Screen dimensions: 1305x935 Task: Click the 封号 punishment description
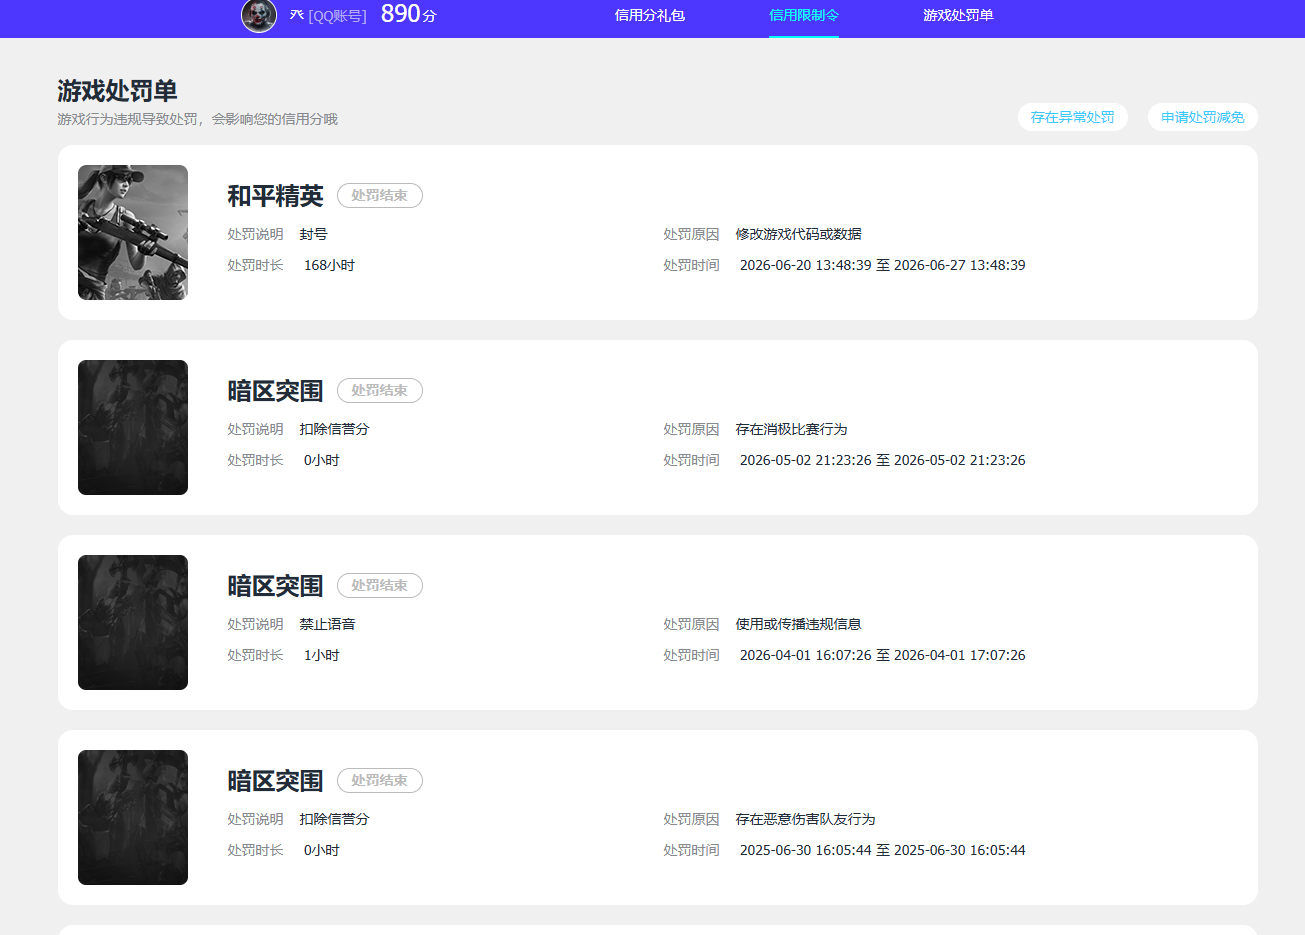tap(313, 234)
